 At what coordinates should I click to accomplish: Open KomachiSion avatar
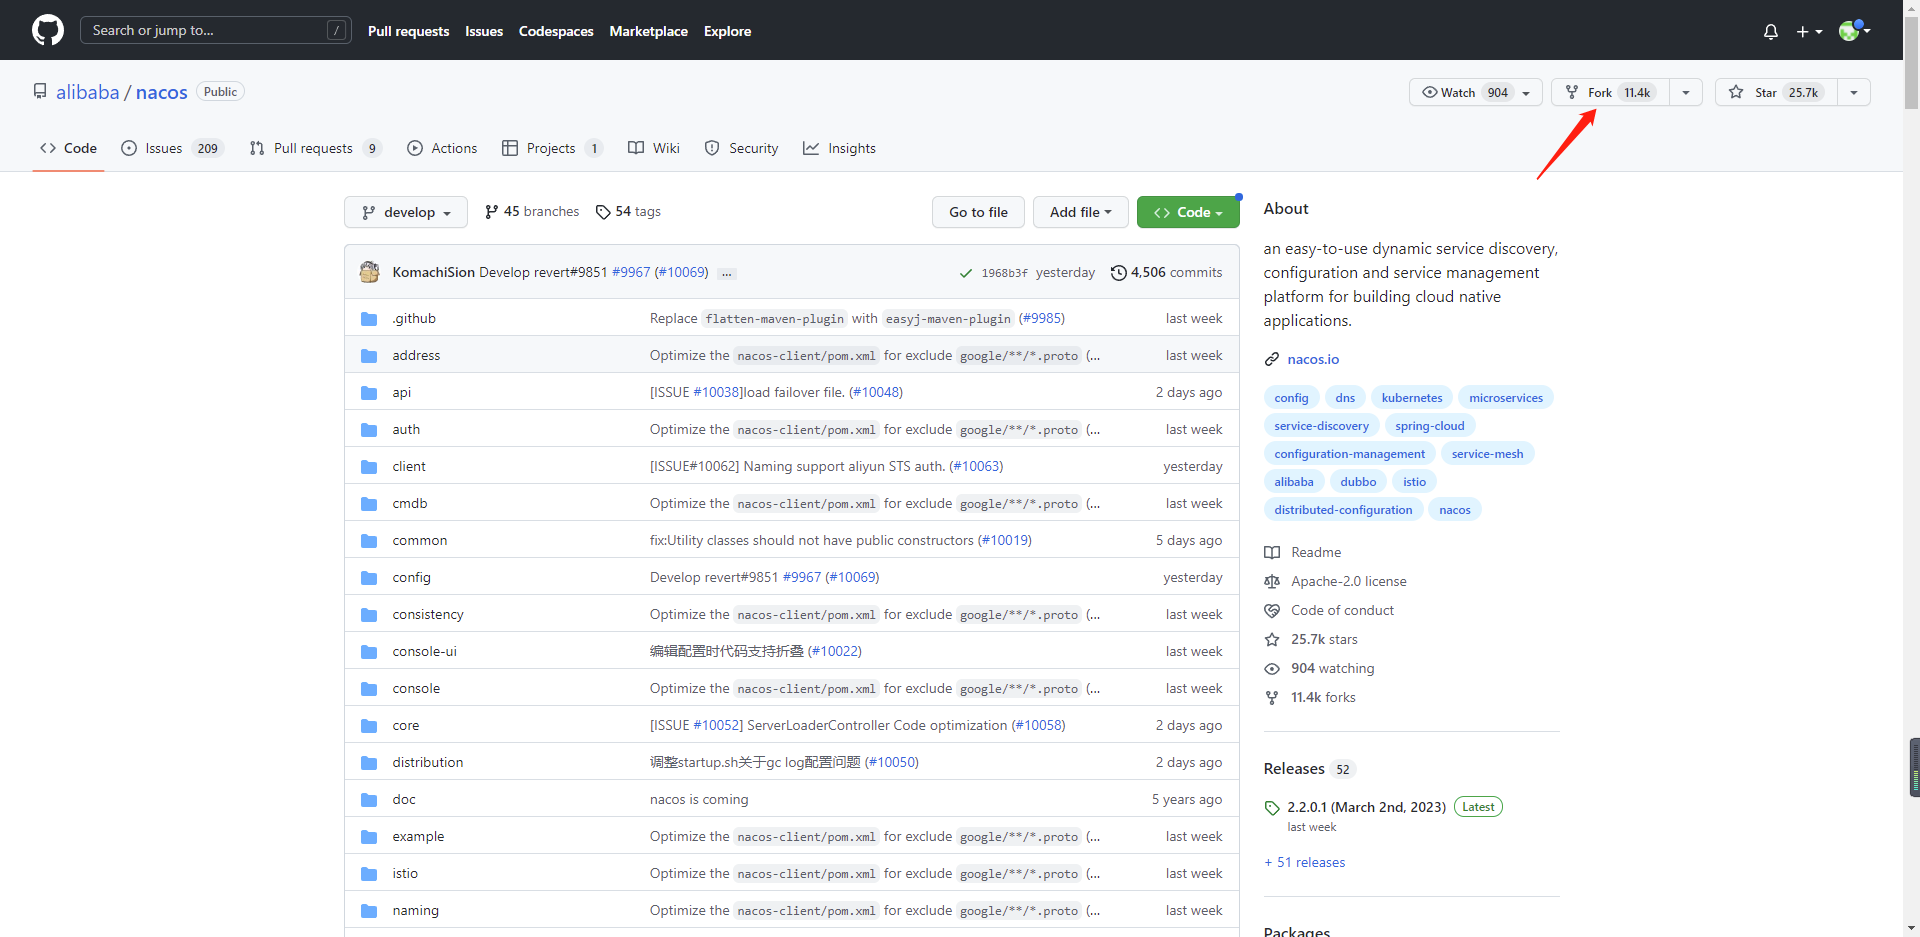click(x=370, y=272)
